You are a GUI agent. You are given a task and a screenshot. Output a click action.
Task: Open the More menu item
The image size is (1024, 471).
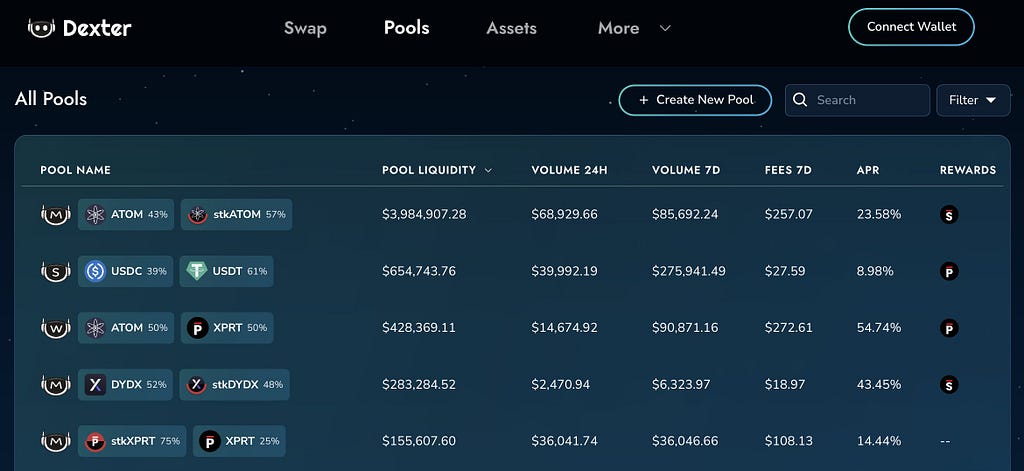coord(618,28)
